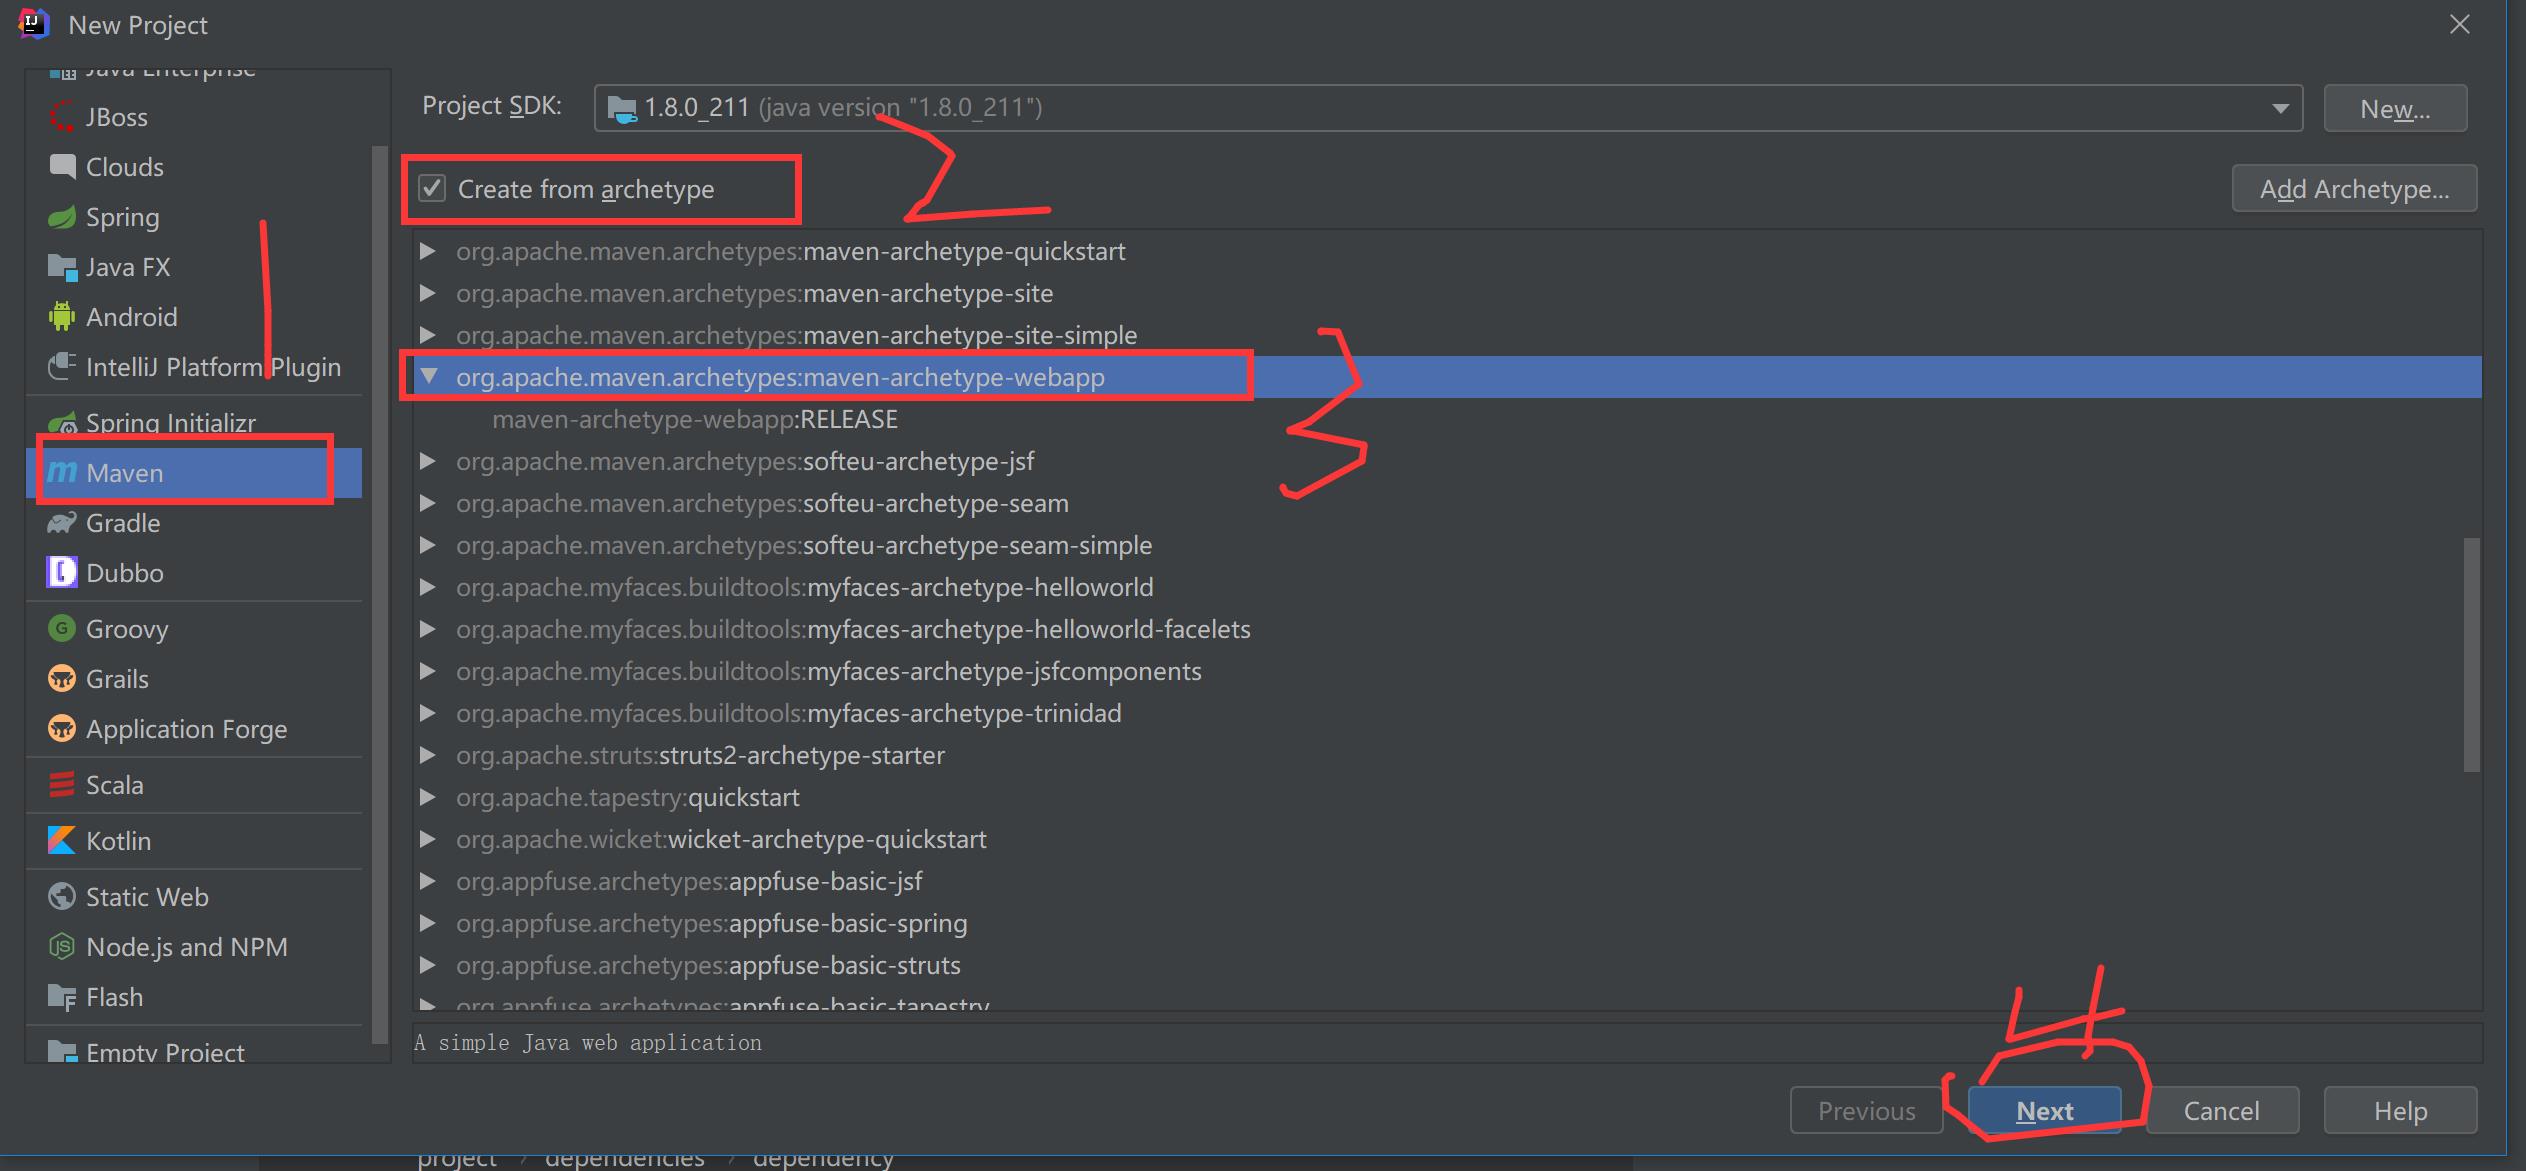Click Add Archetype button
2526x1171 pixels.
[x=2354, y=190]
